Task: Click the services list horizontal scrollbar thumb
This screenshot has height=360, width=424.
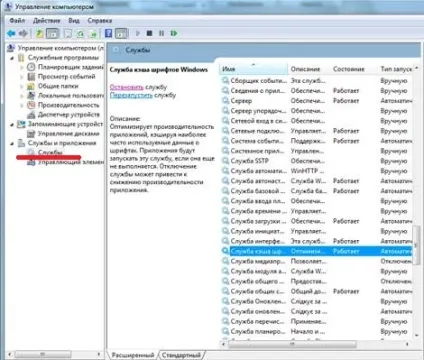Action: click(292, 344)
